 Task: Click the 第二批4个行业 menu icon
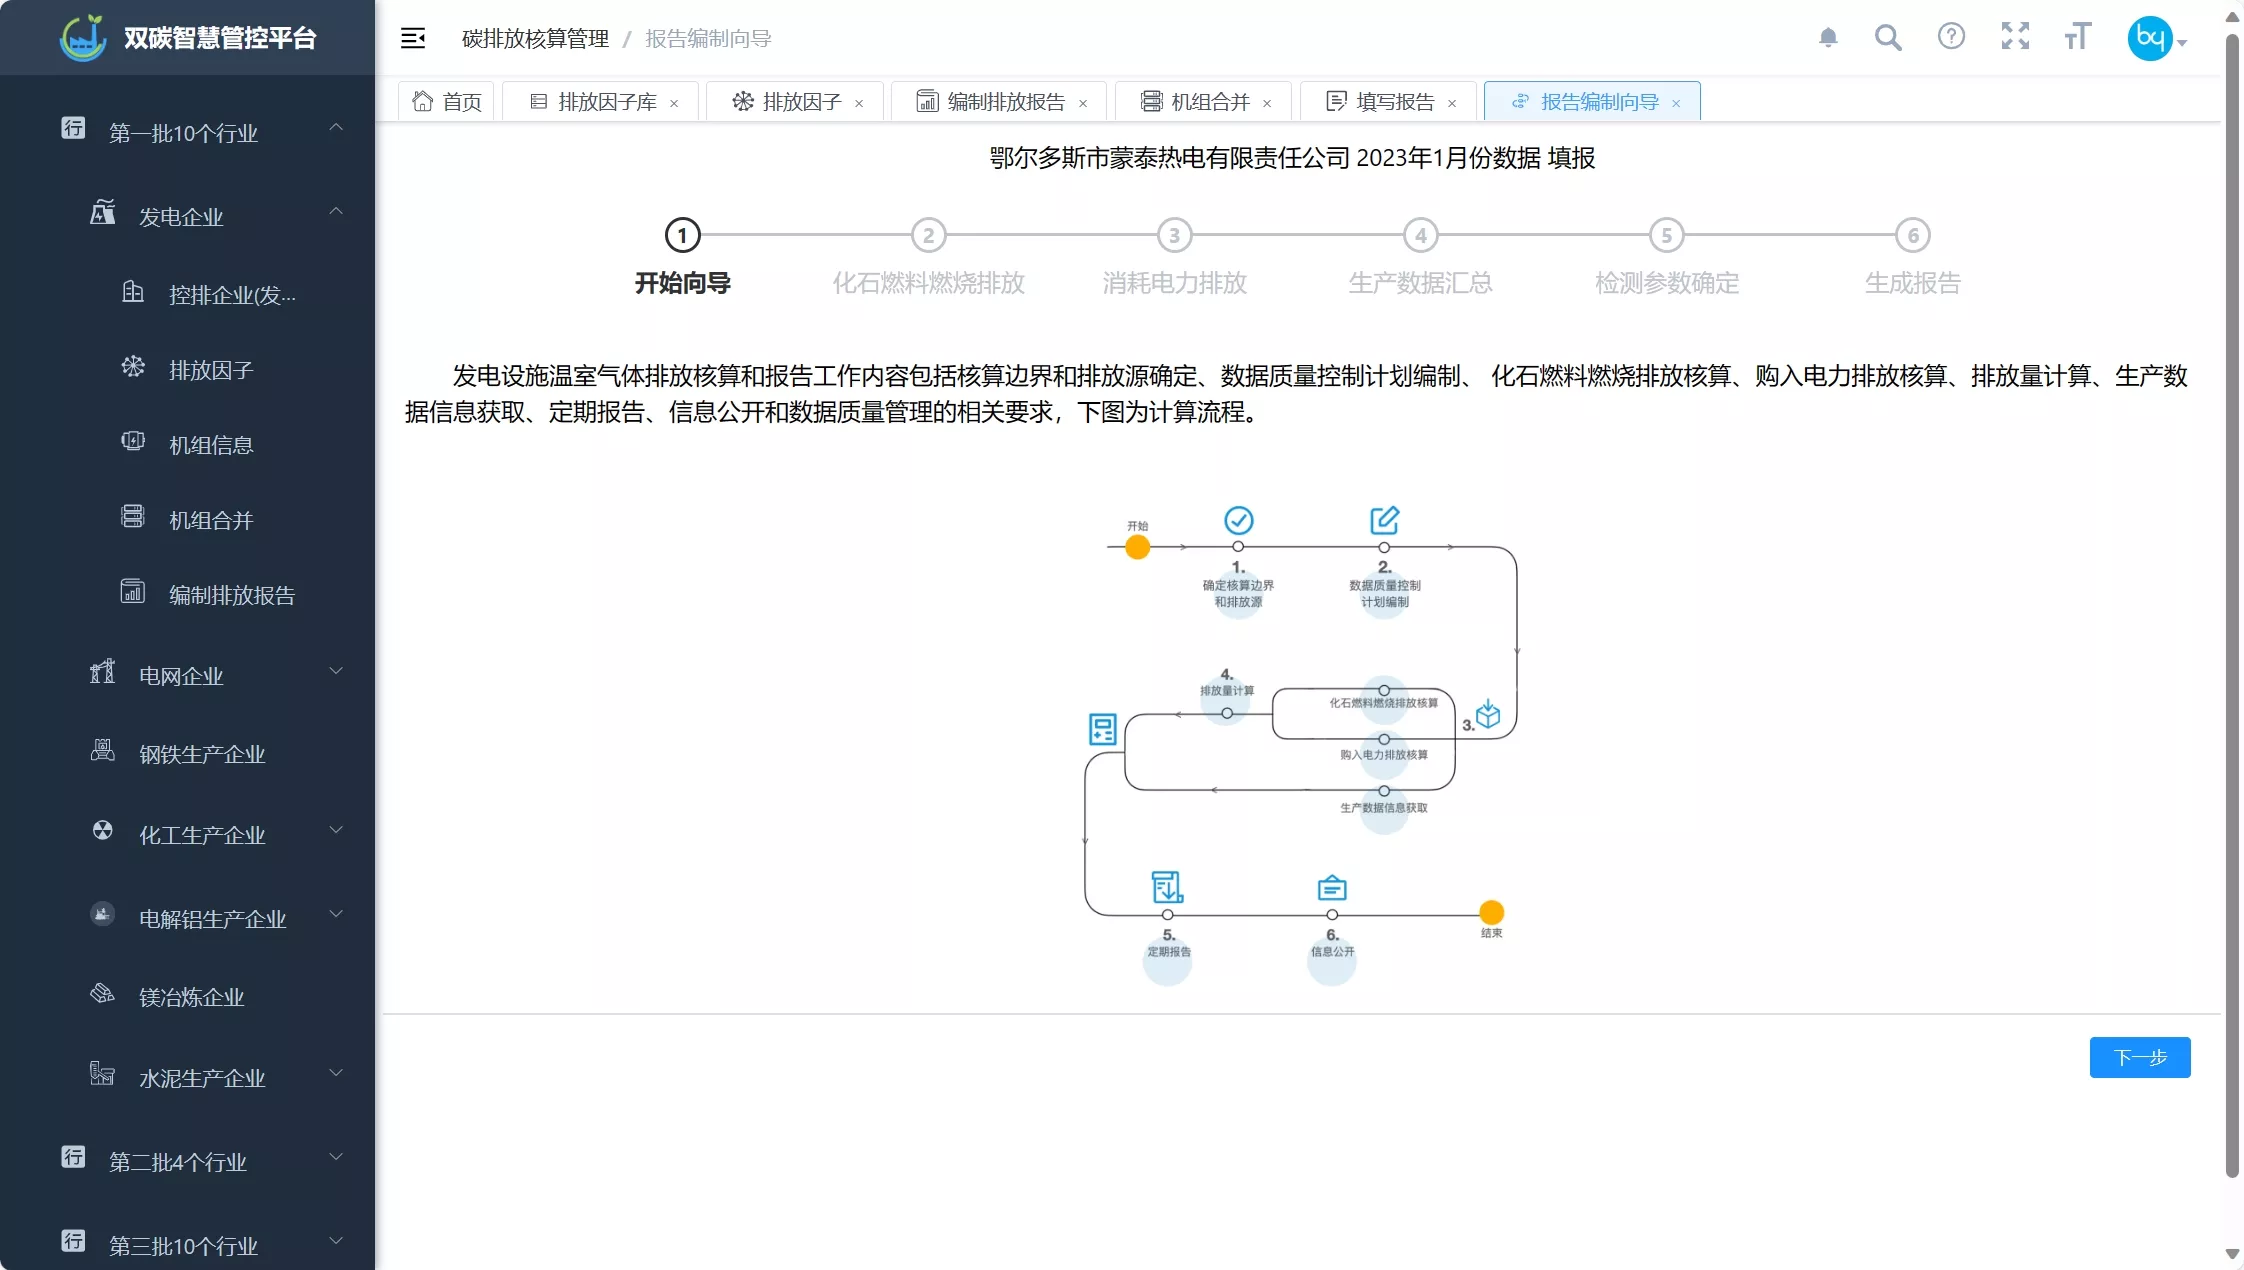(x=73, y=1157)
